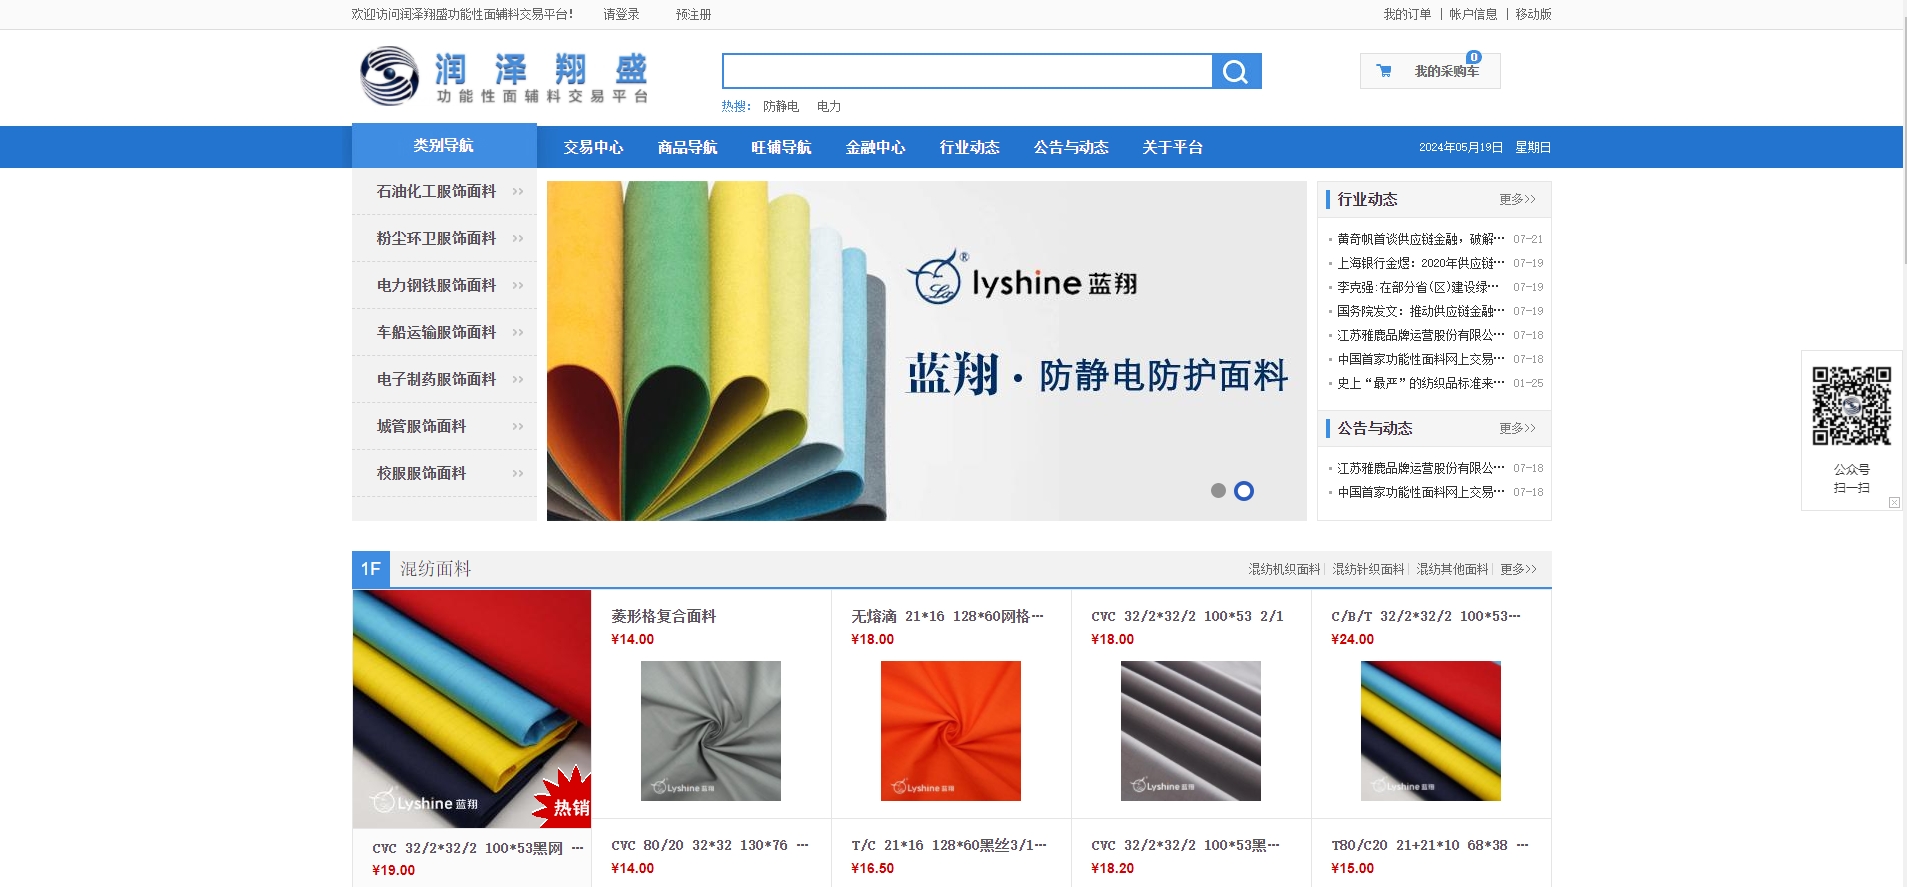
Task: Expand 校服服饰面料 category
Action: click(444, 473)
